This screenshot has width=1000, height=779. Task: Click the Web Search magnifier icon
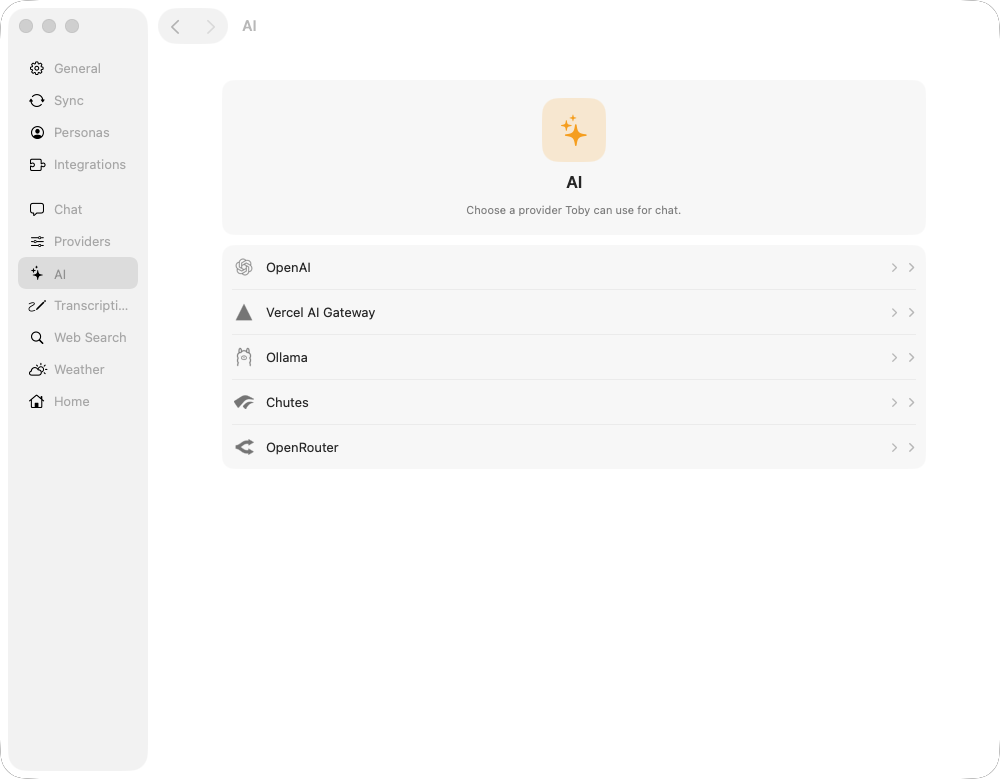(37, 338)
